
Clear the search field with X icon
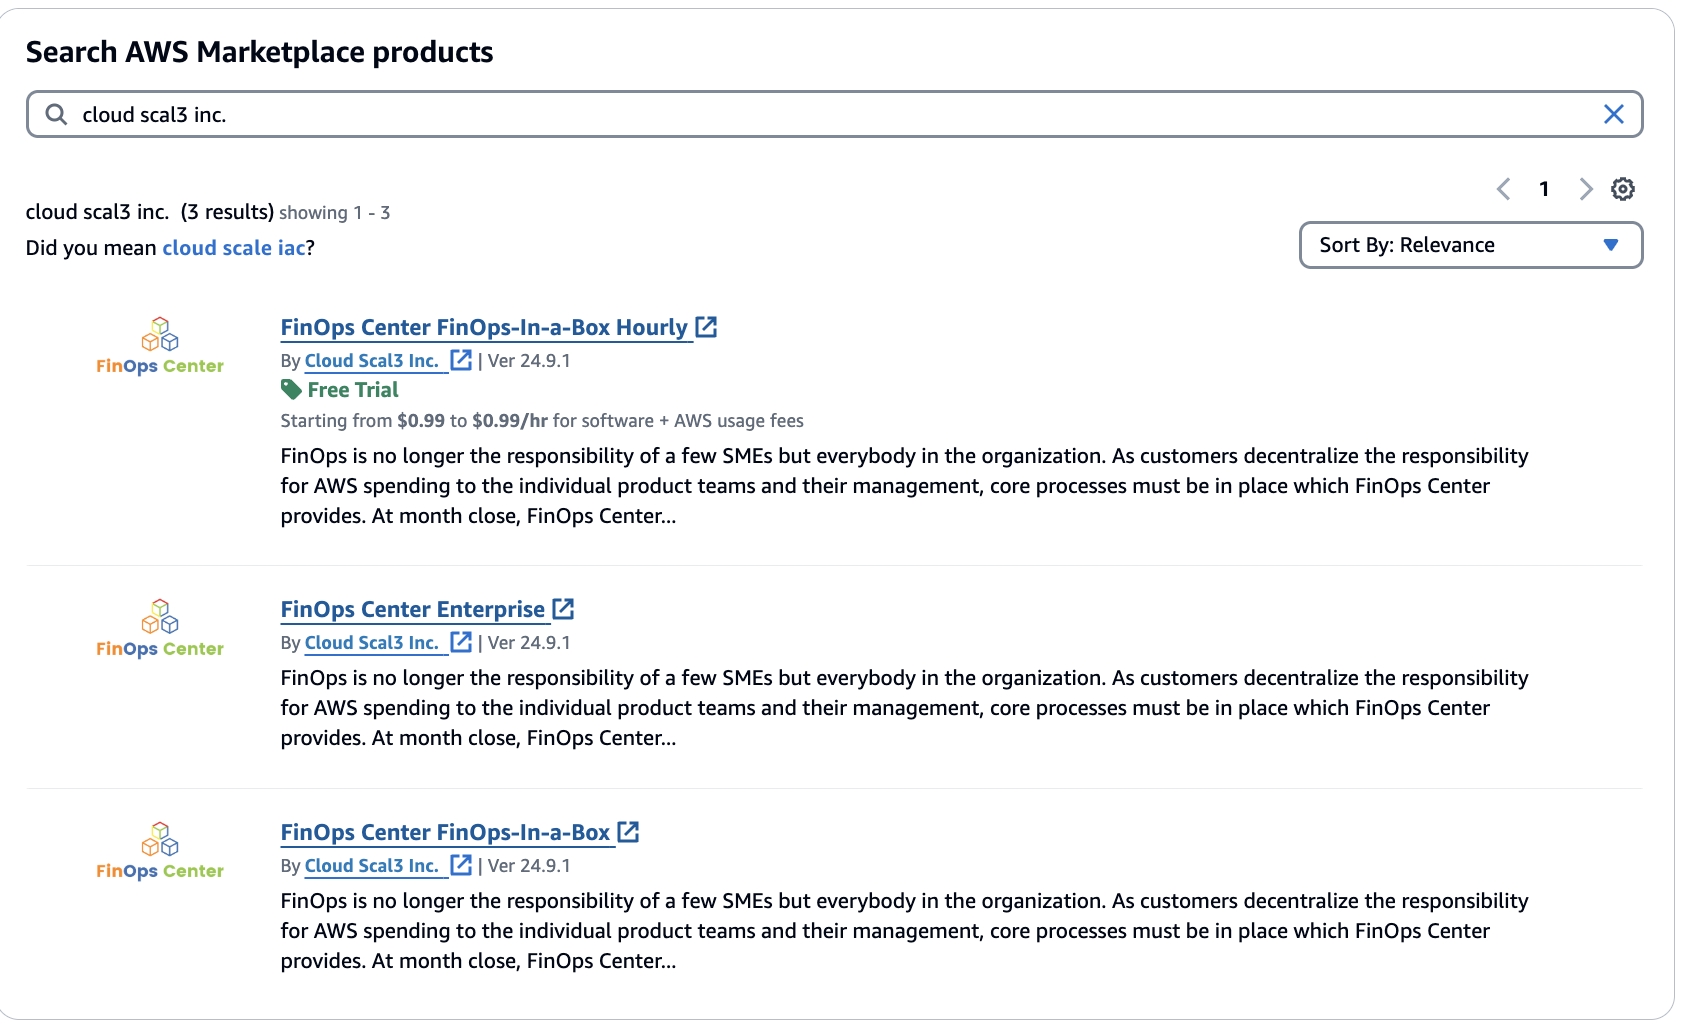click(1613, 114)
